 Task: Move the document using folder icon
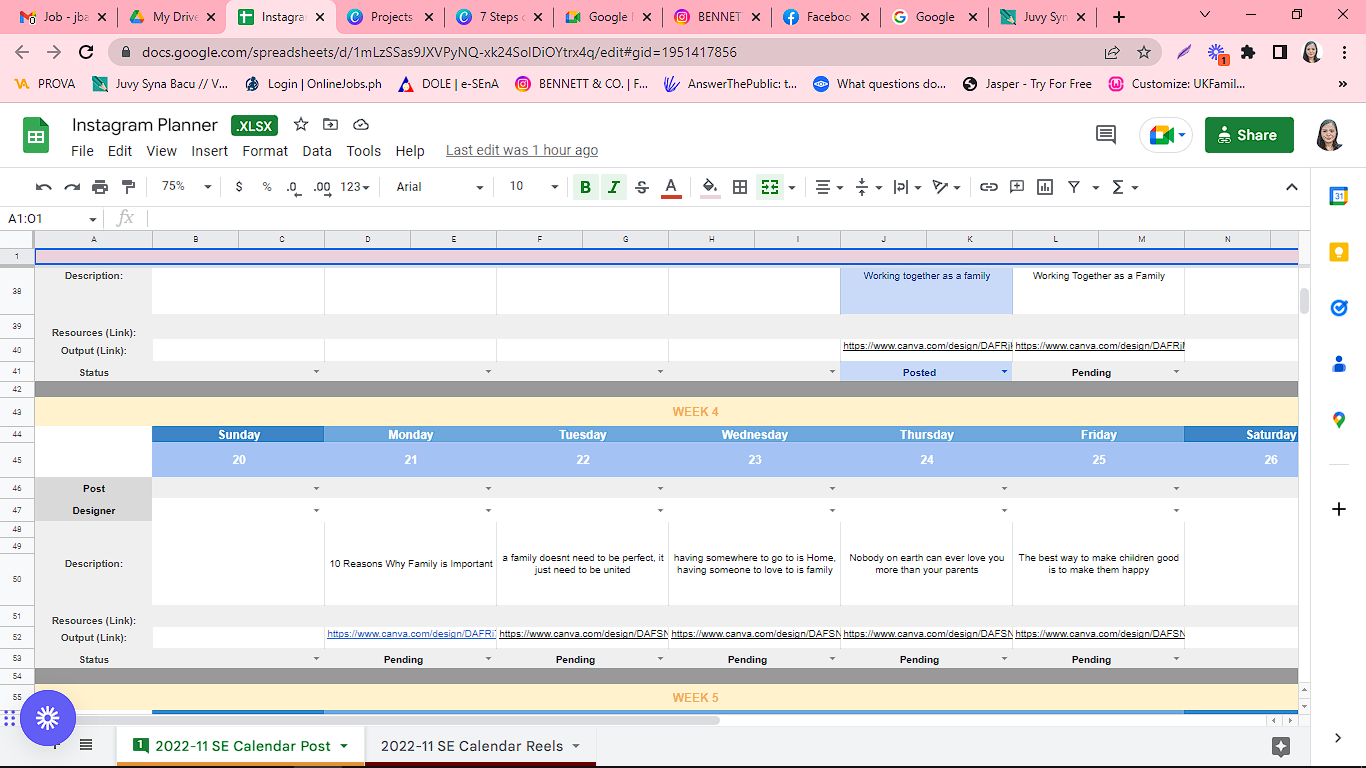[330, 124]
